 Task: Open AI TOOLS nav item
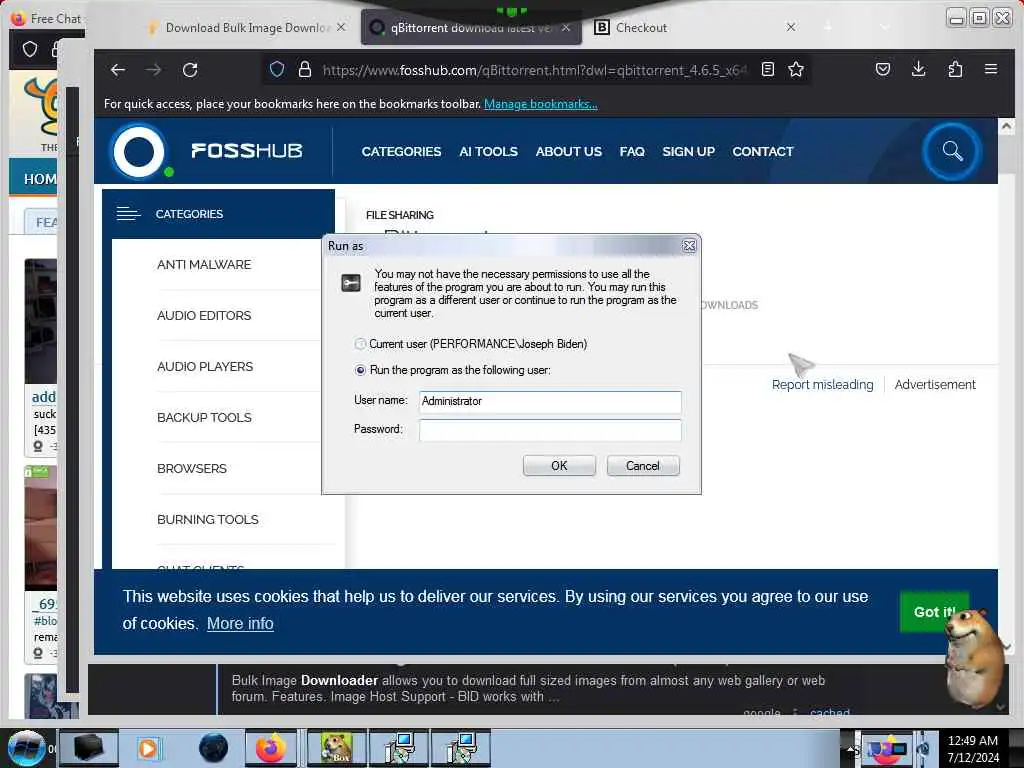pos(488,152)
